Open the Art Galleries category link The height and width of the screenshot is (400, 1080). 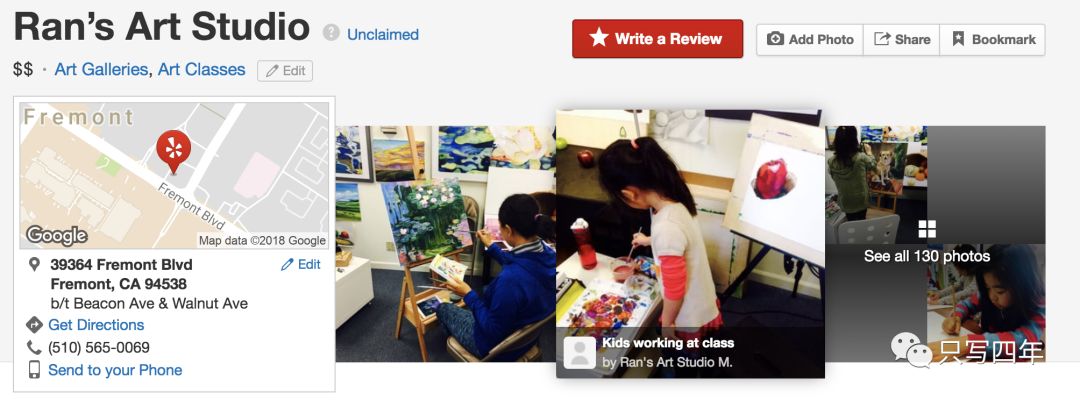coord(101,70)
